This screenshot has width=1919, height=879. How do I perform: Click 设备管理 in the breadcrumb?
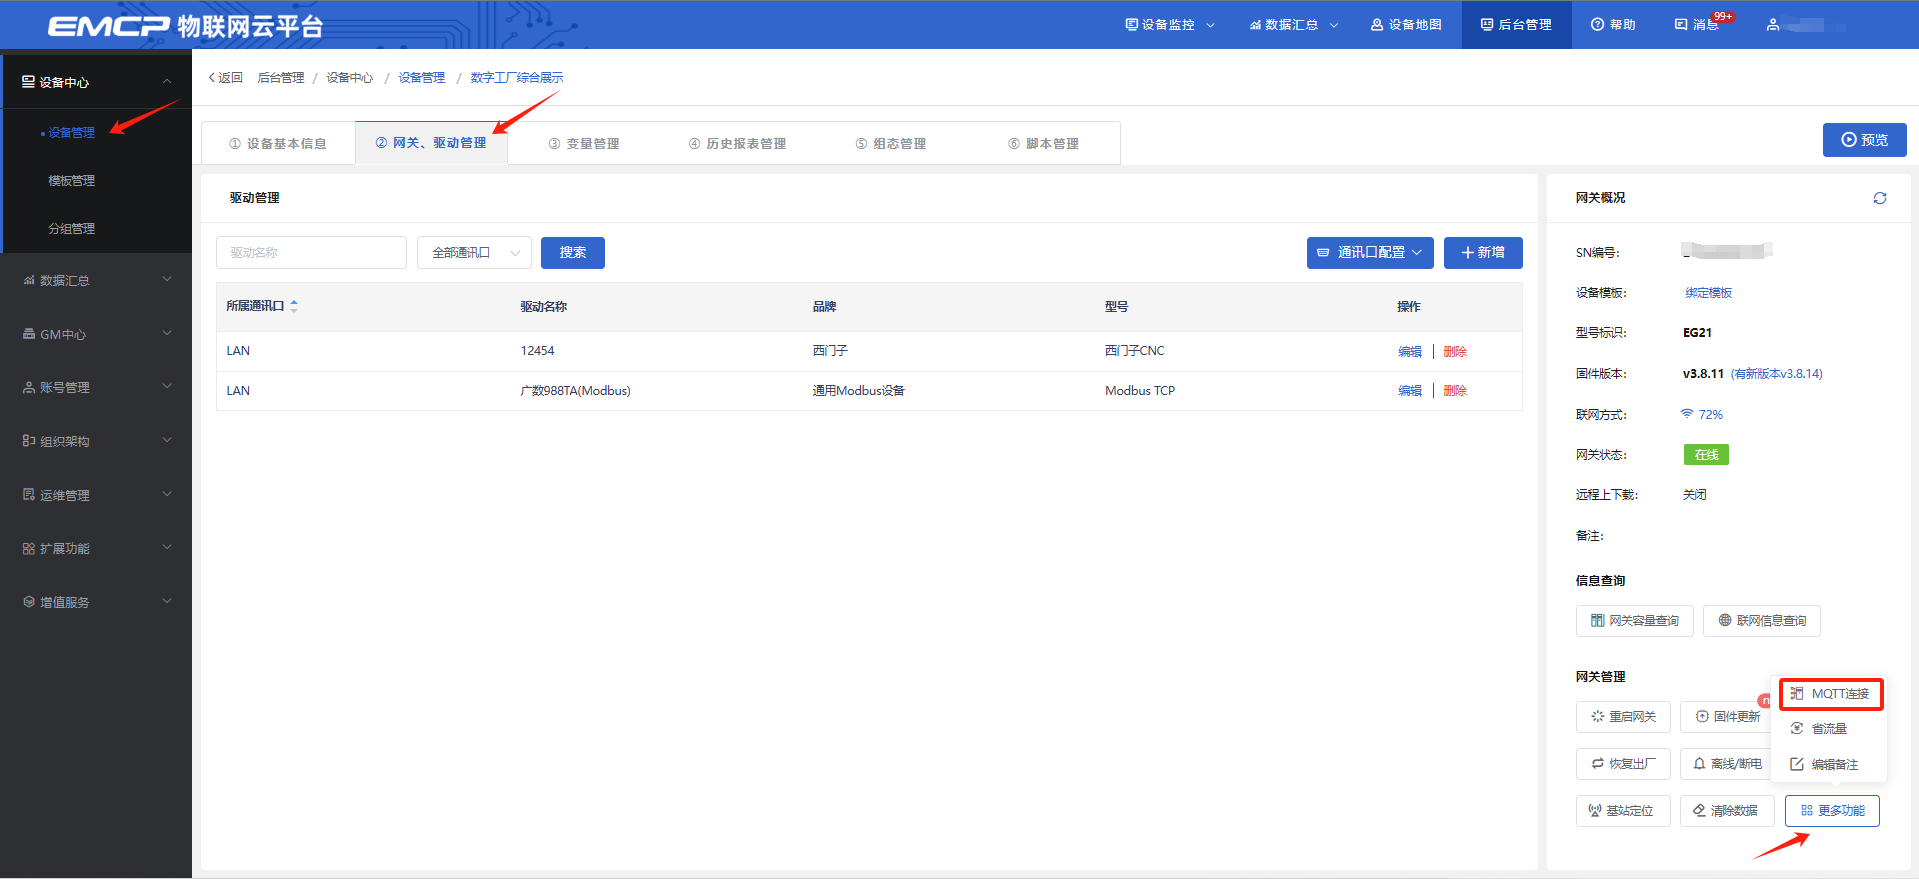(422, 78)
